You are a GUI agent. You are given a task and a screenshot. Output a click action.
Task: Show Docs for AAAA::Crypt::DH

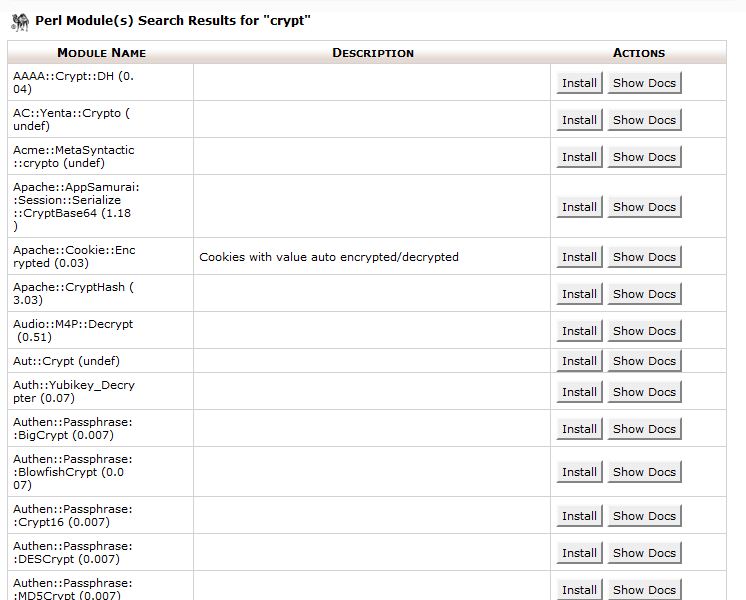[x=644, y=83]
